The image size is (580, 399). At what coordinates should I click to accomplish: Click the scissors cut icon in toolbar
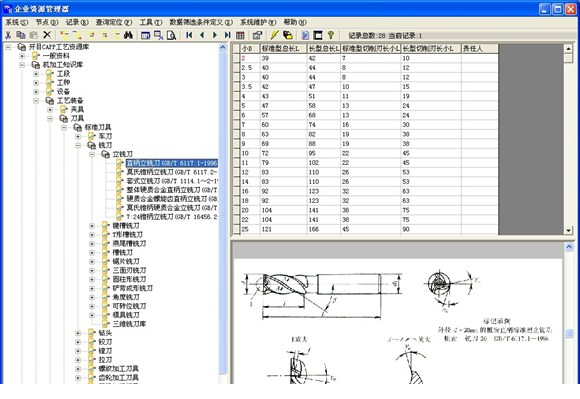pyautogui.click(x=8, y=35)
